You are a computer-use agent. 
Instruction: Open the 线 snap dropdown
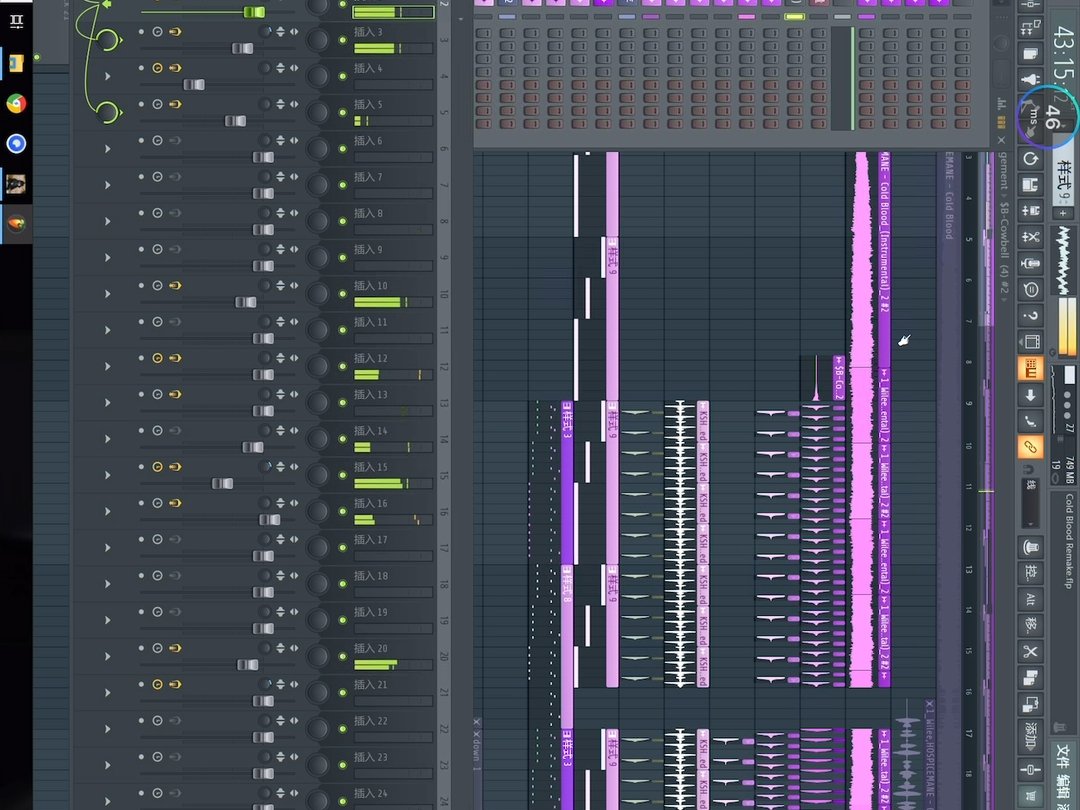(x=1030, y=501)
